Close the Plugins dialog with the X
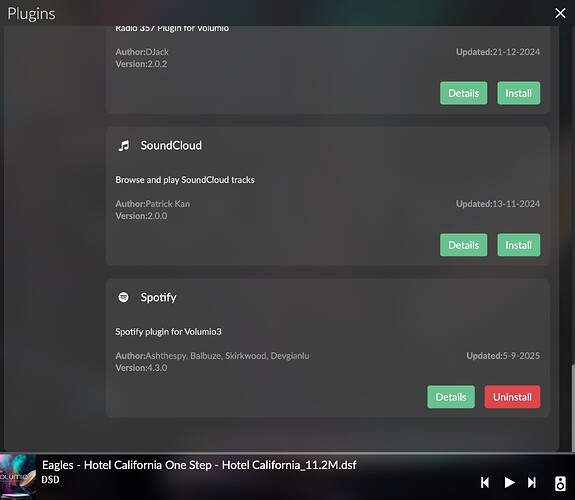This screenshot has height=500, width=575. [x=560, y=13]
